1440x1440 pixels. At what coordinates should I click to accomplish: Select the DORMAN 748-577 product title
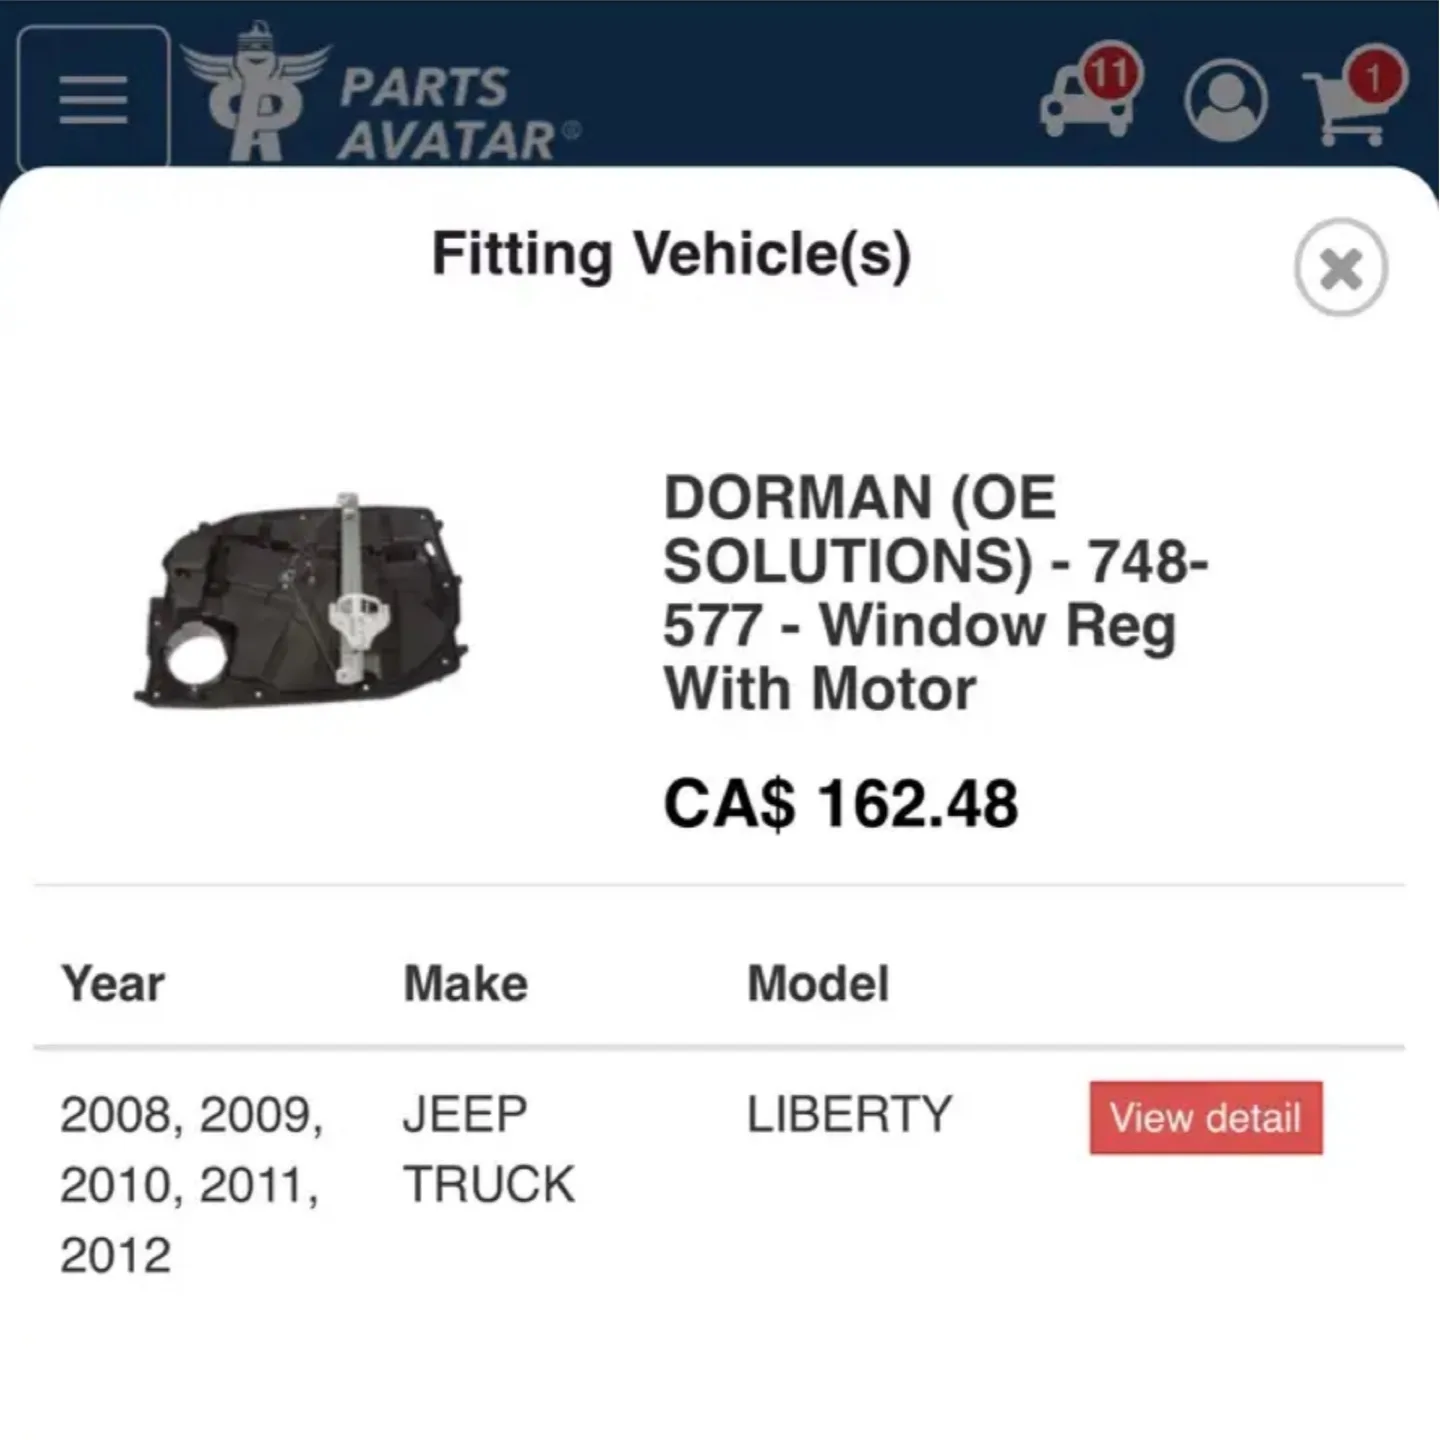(x=935, y=590)
